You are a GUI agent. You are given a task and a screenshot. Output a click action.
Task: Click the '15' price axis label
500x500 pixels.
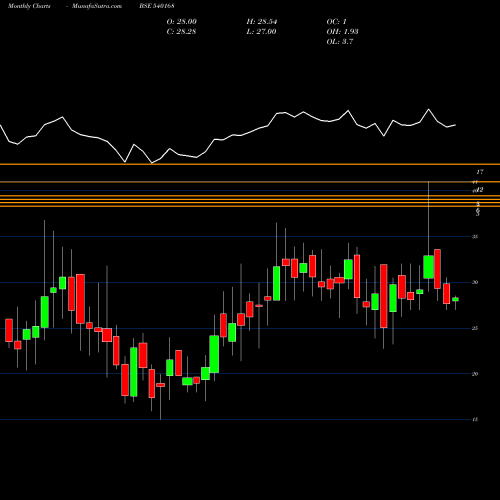[x=475, y=420]
